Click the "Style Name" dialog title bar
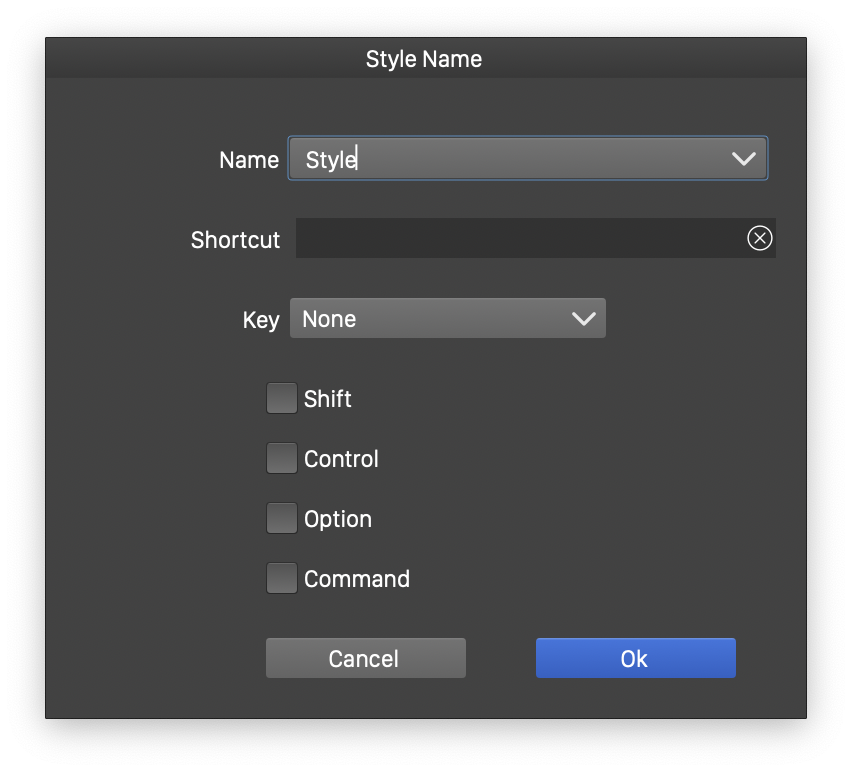This screenshot has width=852, height=772. [424, 59]
